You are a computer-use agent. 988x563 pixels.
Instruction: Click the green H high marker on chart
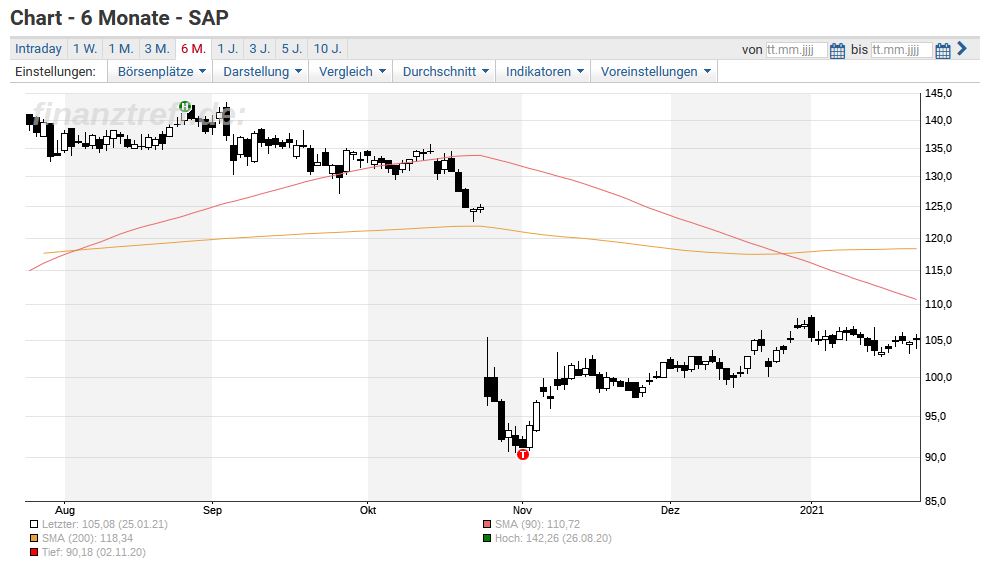click(x=185, y=106)
